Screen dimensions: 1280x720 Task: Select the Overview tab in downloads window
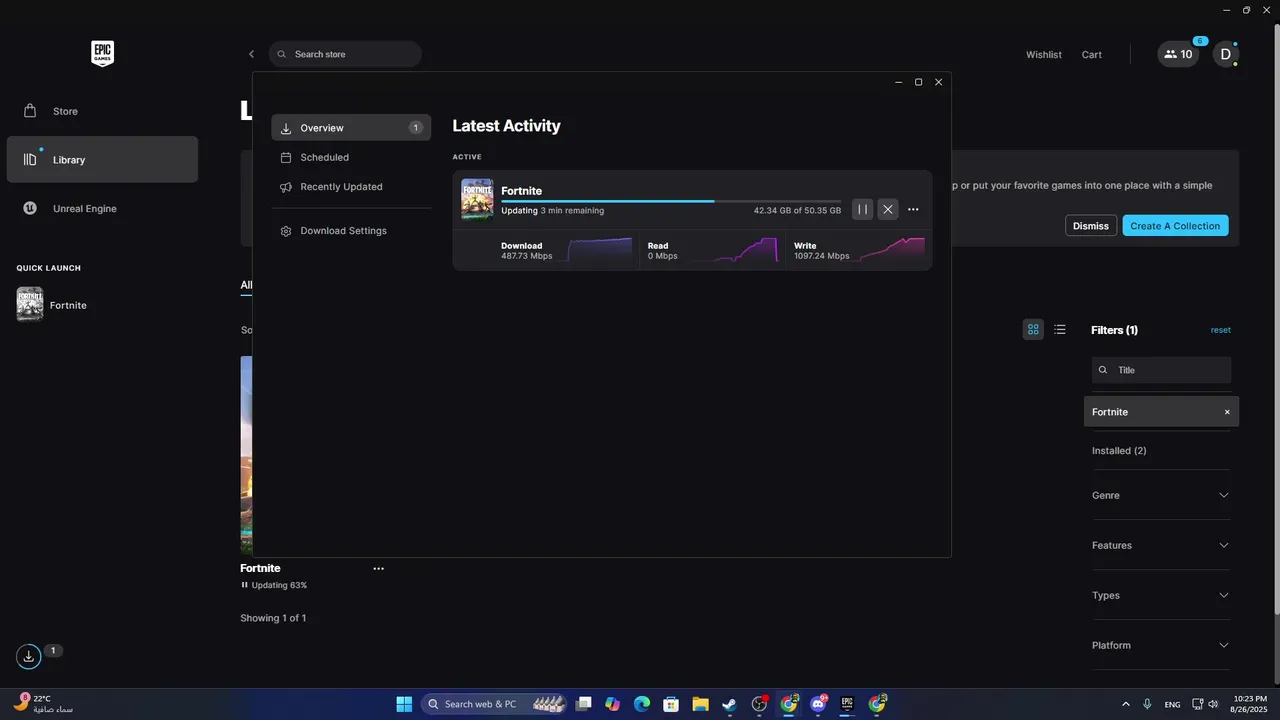tap(351, 128)
